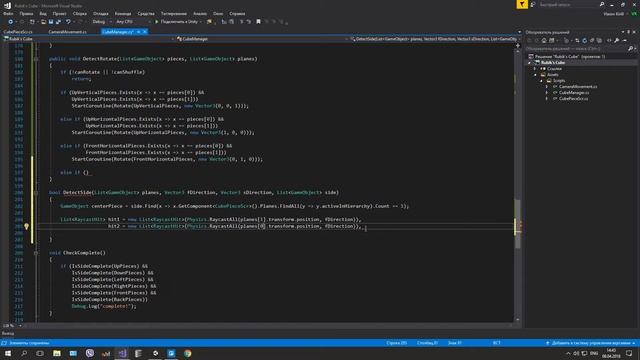Open the Debug configuration dropdown
The width and height of the screenshot is (640, 360).
point(101,22)
